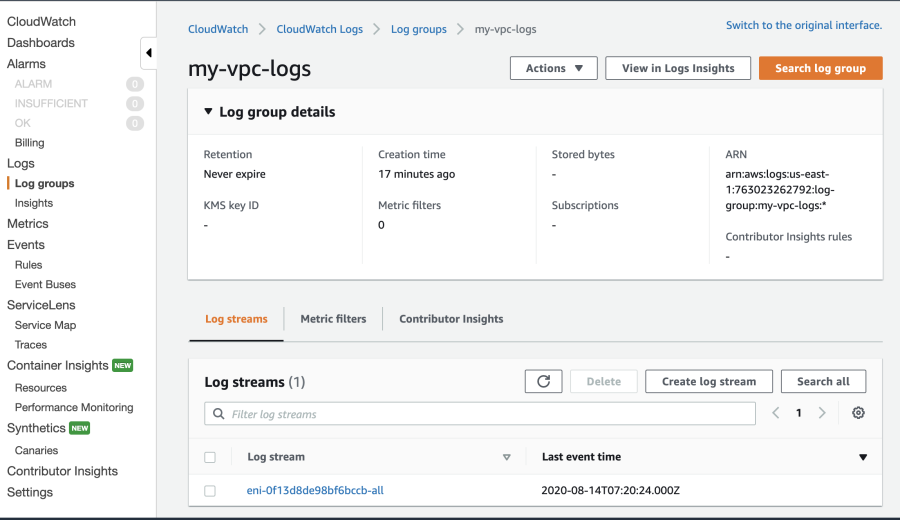This screenshot has width=900, height=520.
Task: Click the Search all button
Action: pyautogui.click(x=823, y=382)
